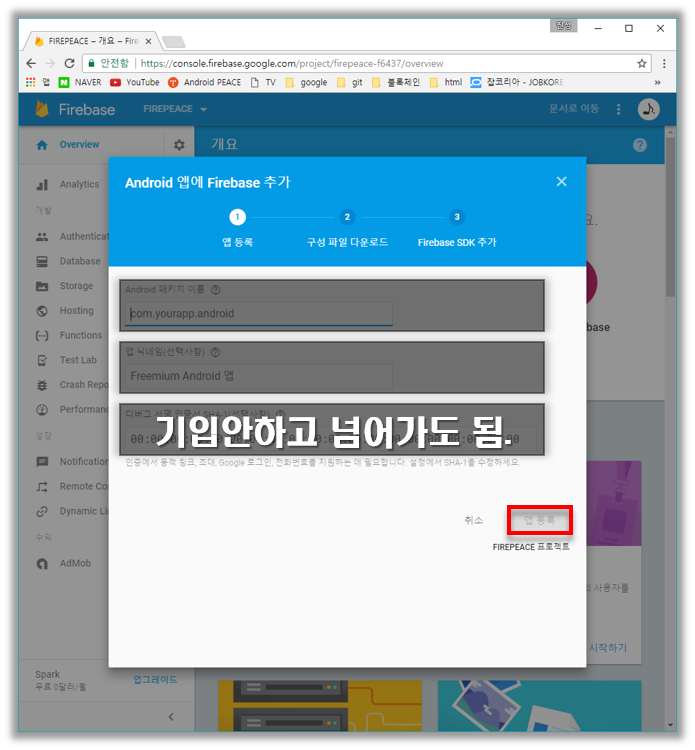Go back with the browser back arrow

point(31,64)
